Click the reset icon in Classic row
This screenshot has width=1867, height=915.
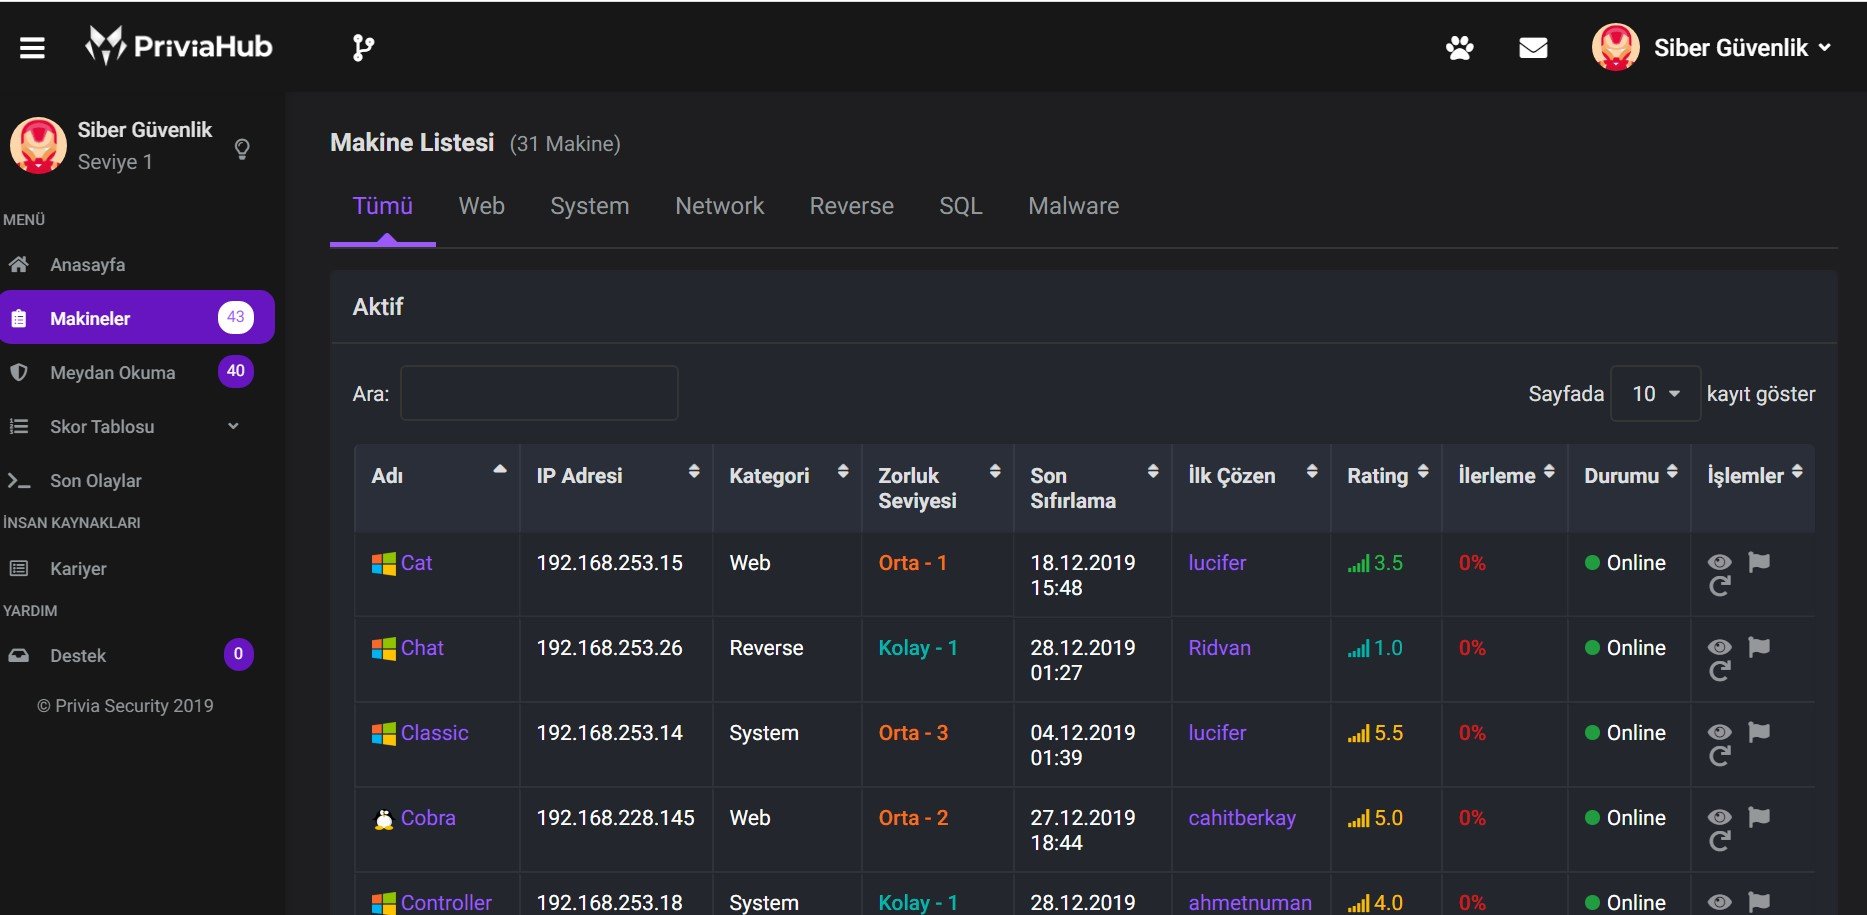pos(1719,757)
